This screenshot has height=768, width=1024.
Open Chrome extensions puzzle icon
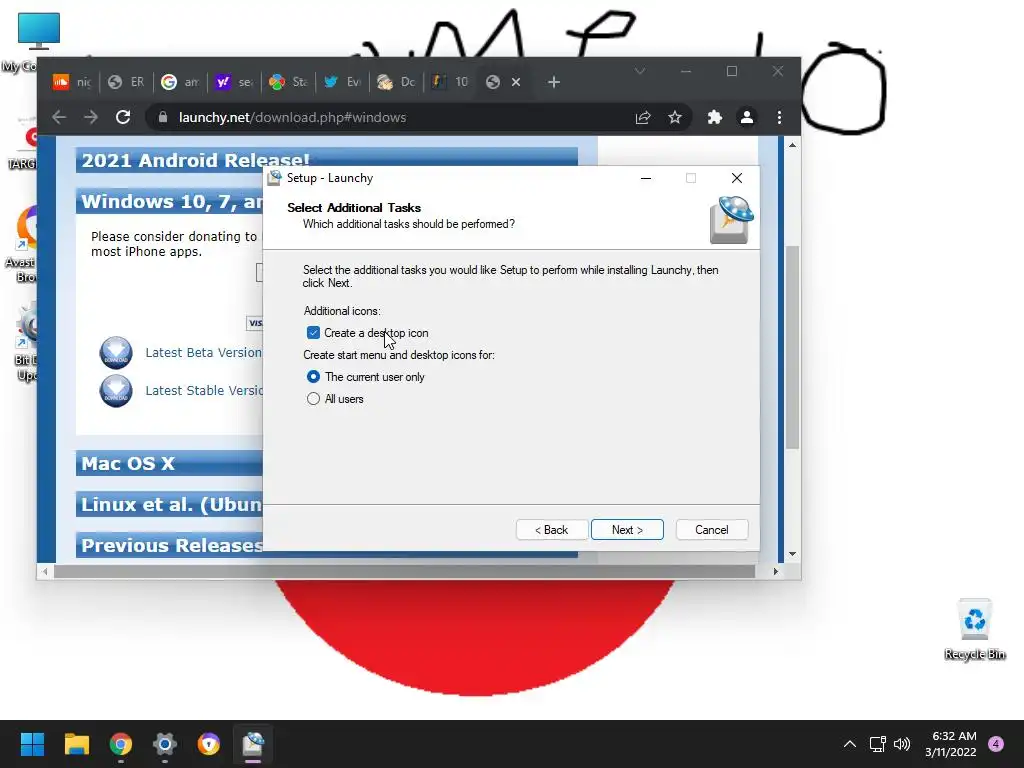point(714,118)
